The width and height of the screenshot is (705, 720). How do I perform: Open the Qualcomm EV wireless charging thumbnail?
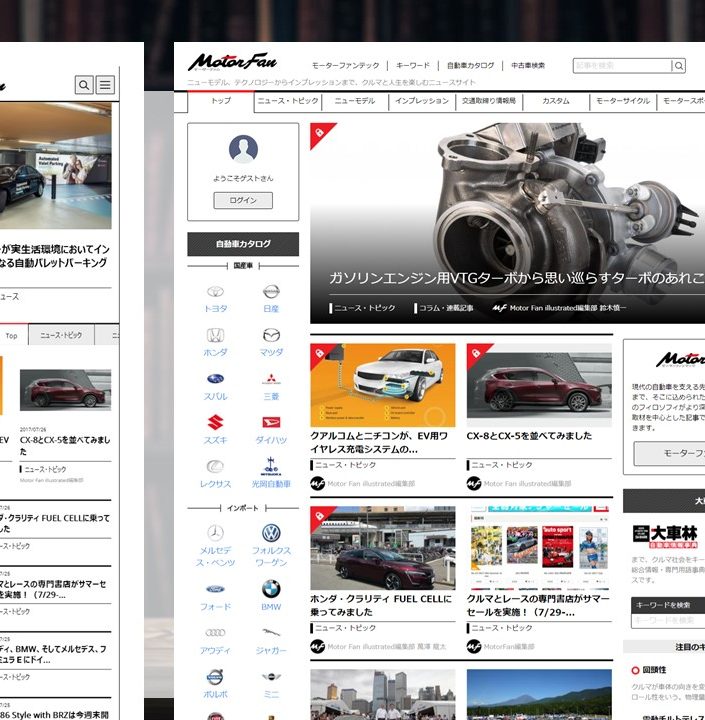tap(383, 385)
